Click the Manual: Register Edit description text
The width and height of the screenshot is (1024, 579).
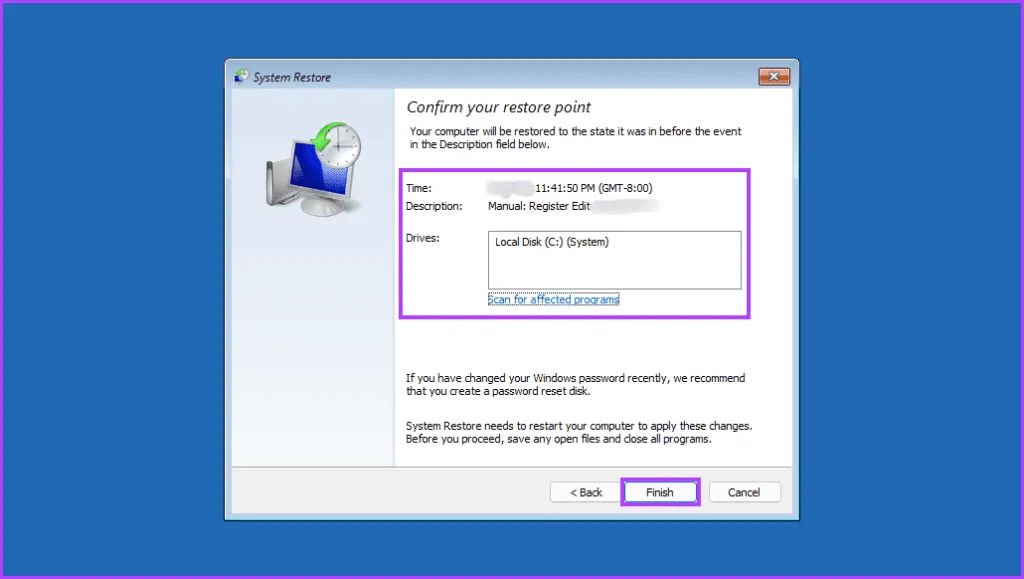538,206
